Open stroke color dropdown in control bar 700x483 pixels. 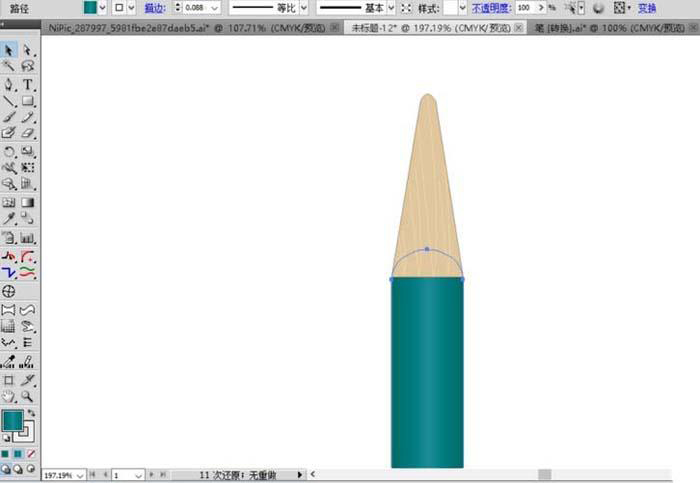click(x=132, y=8)
